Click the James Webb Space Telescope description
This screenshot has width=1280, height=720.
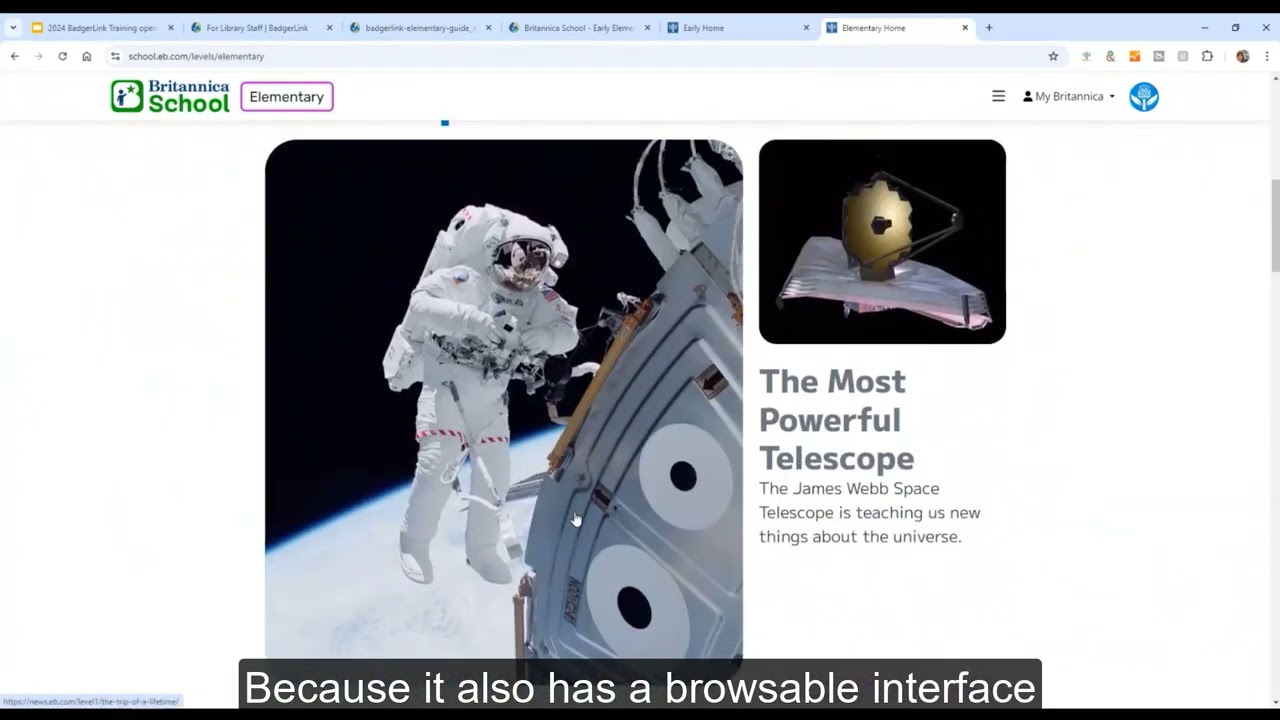[x=869, y=512]
